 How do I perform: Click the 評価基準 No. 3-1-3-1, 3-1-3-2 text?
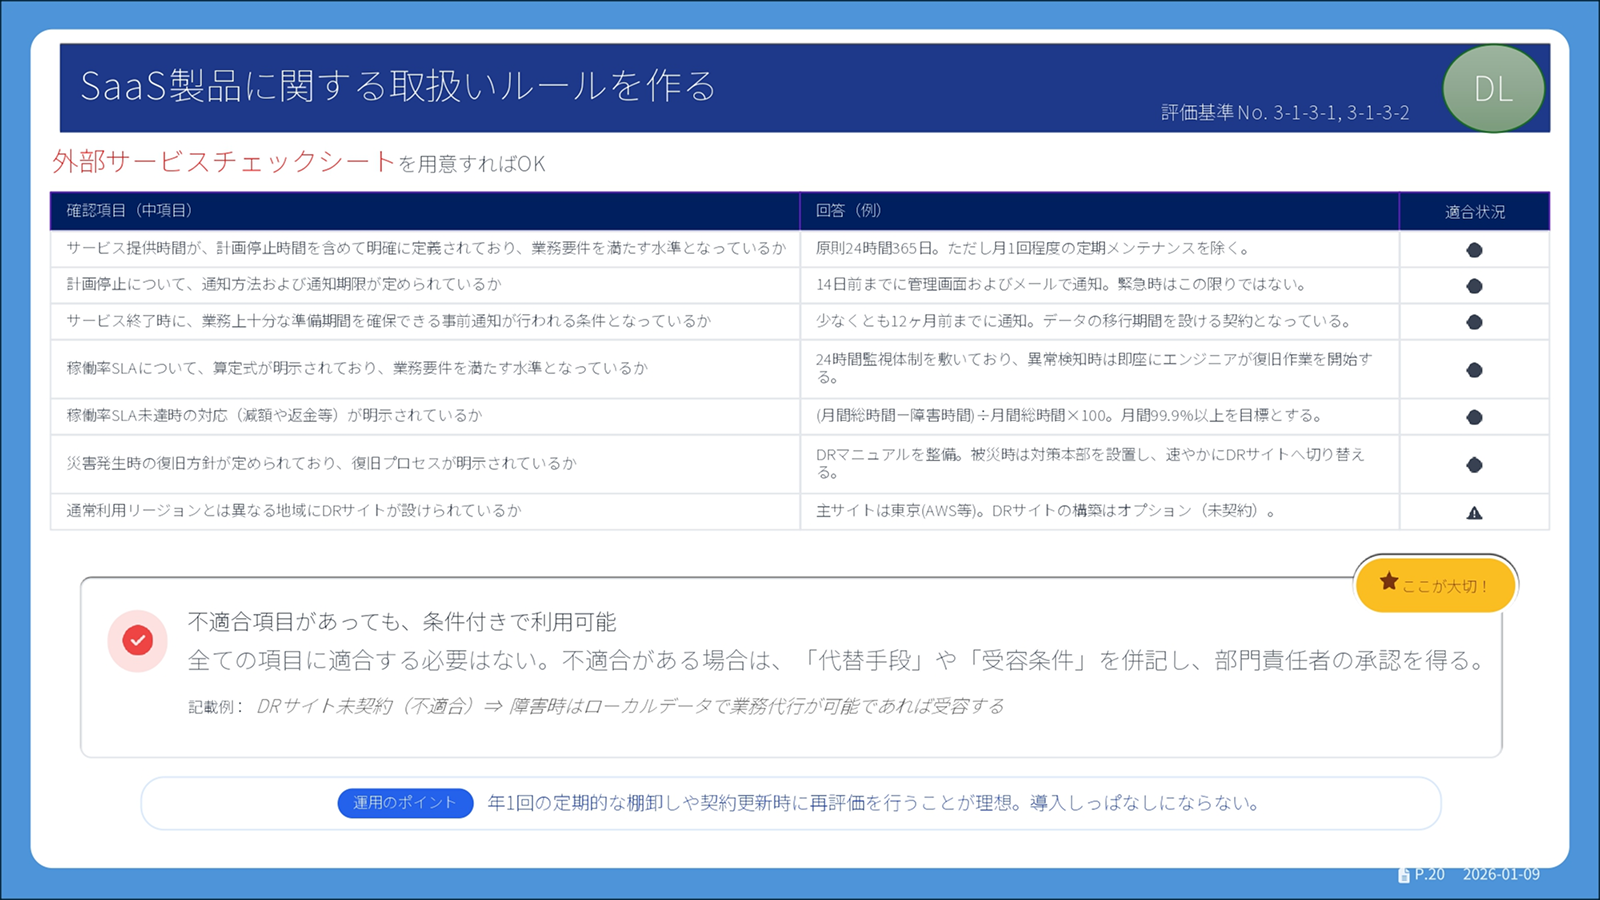pos(1285,113)
